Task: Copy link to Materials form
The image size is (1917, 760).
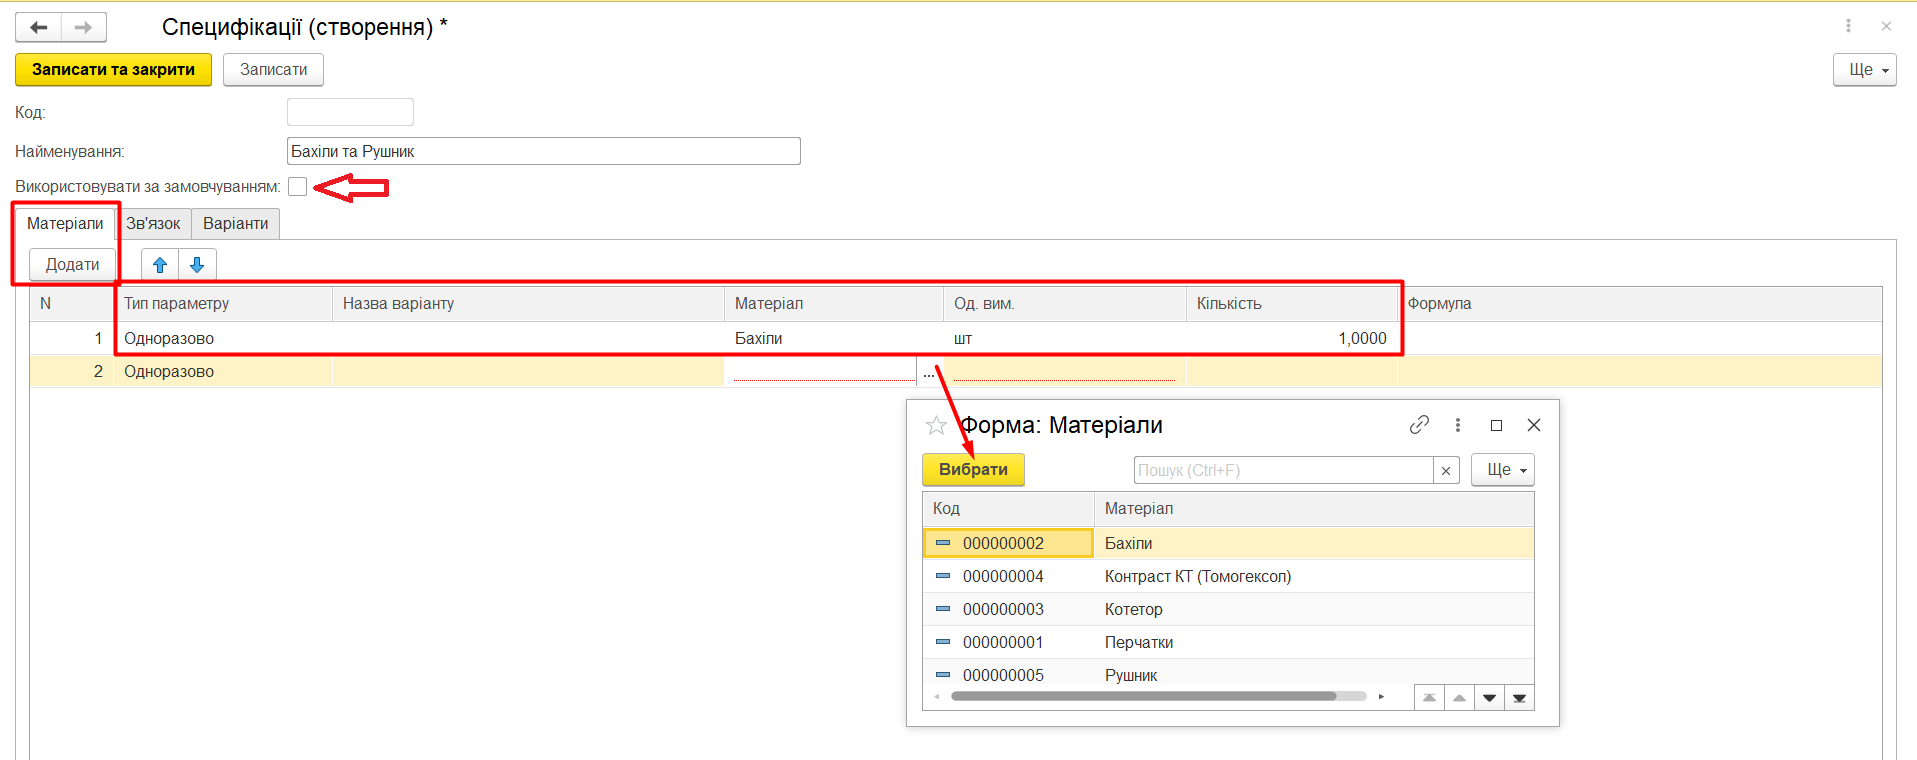Action: click(x=1419, y=425)
